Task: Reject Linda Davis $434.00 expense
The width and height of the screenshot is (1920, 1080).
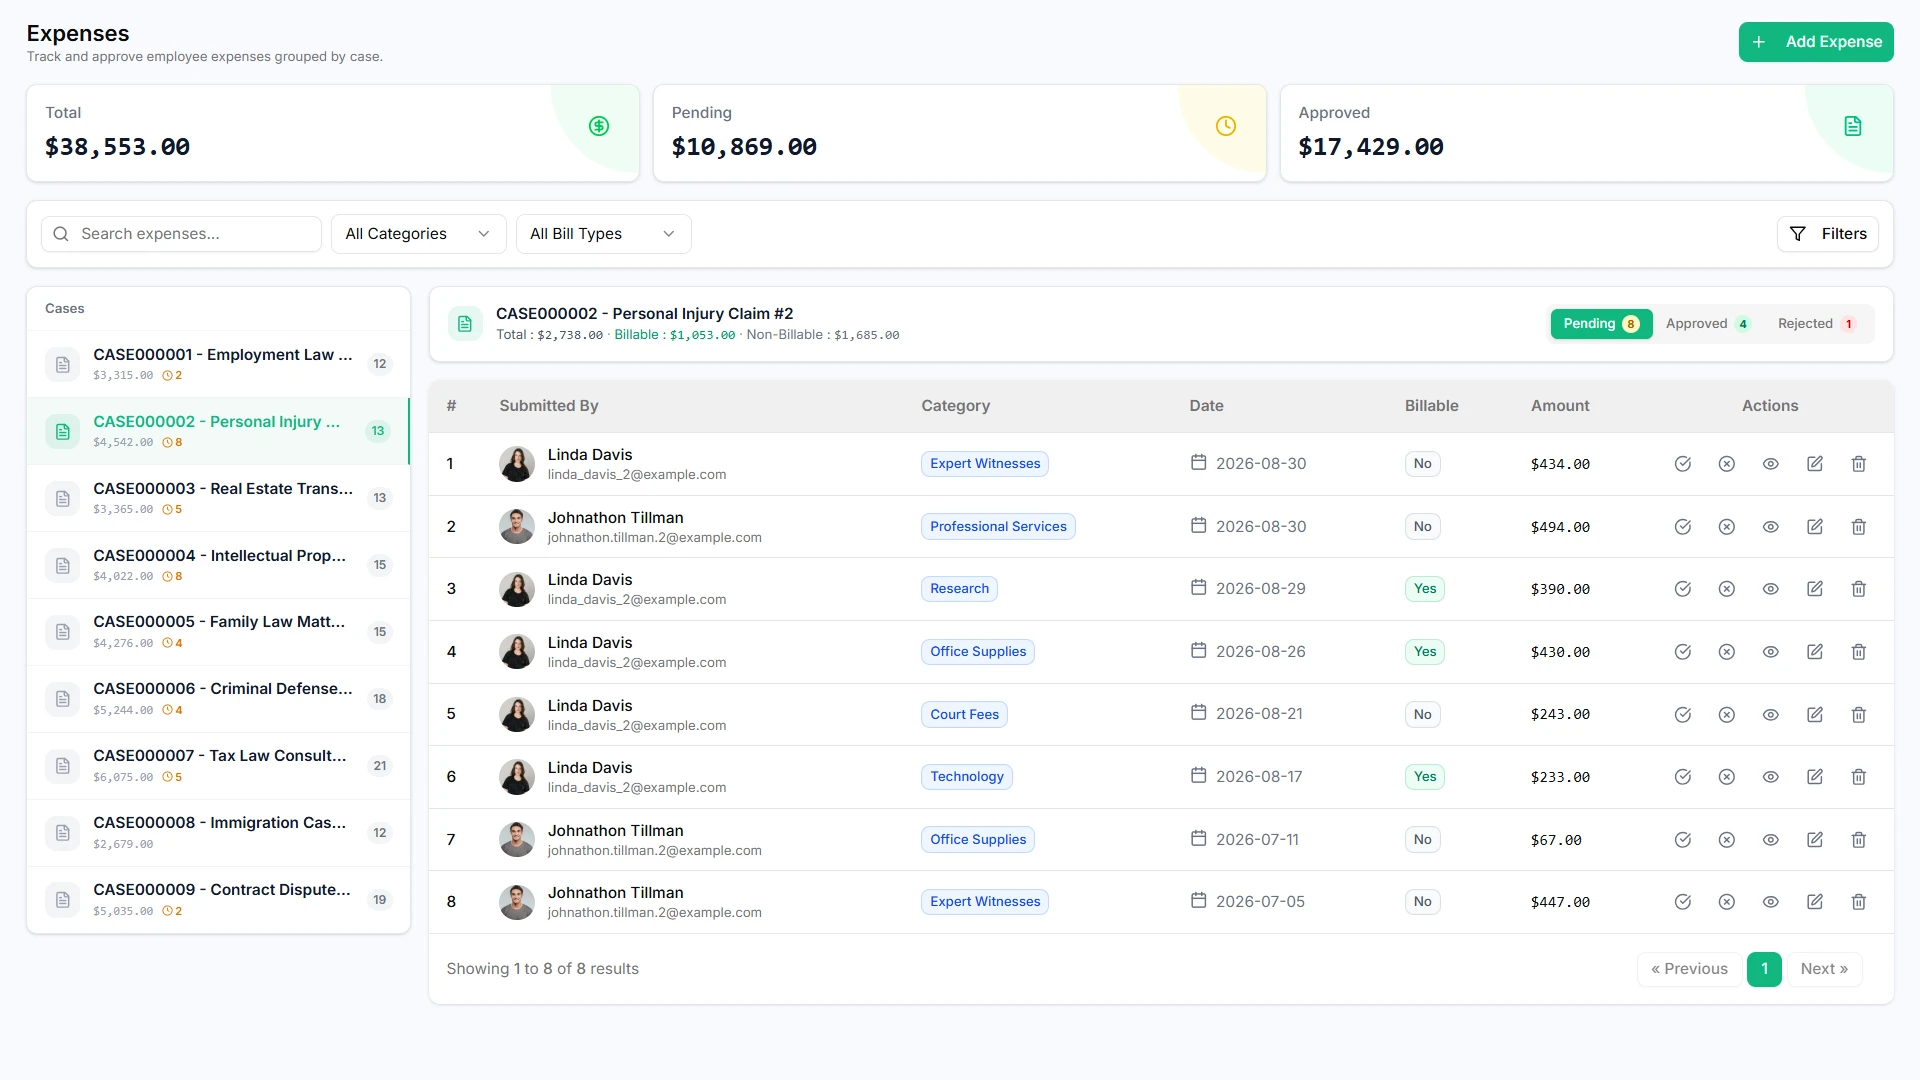Action: pos(1727,464)
